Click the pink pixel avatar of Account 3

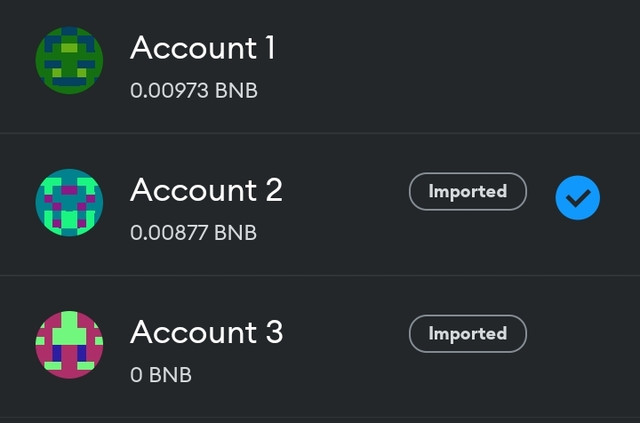[69, 345]
